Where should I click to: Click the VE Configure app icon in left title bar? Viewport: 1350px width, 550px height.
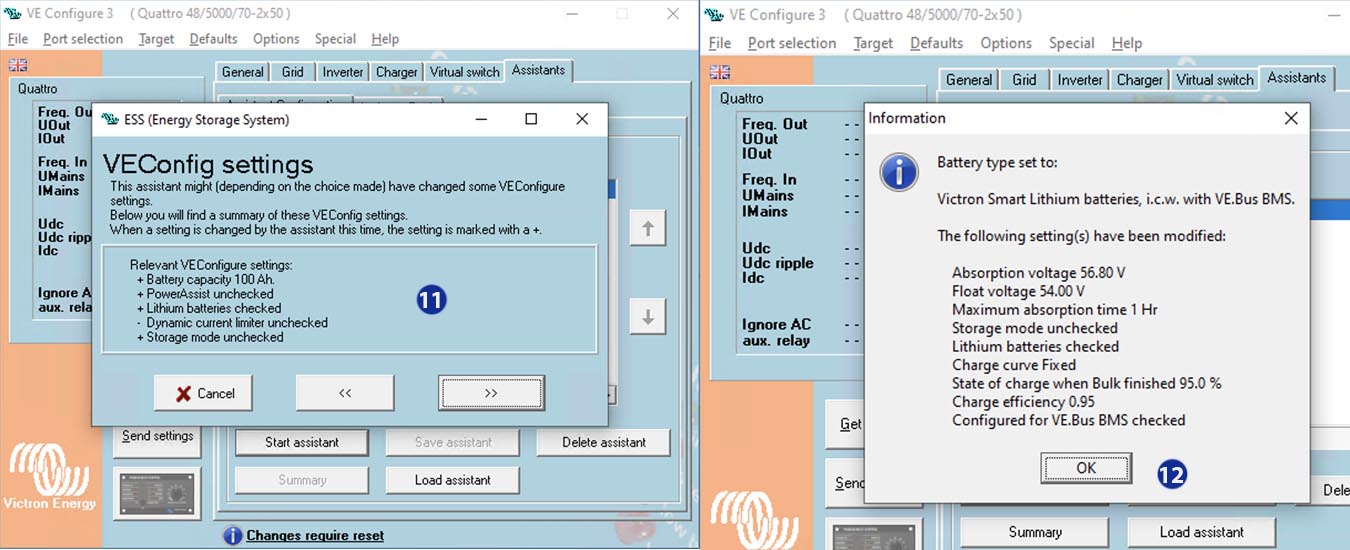(14, 15)
